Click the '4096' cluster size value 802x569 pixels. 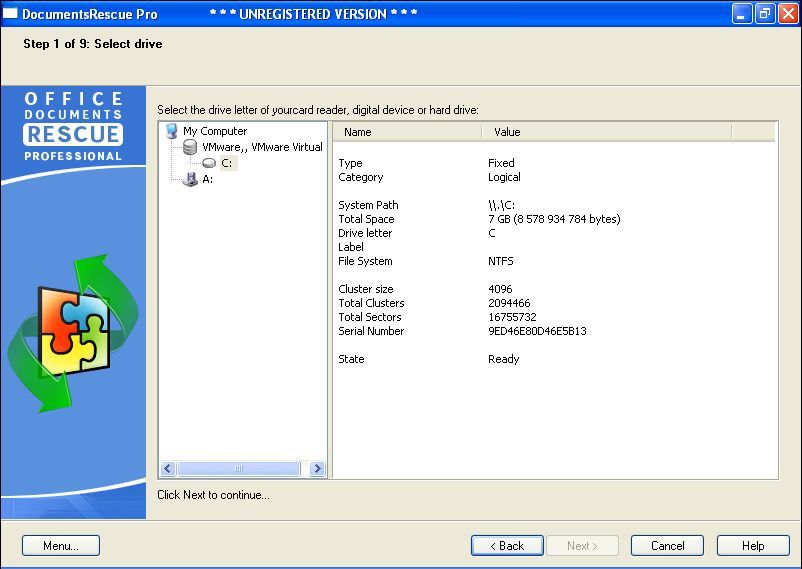[x=500, y=289]
